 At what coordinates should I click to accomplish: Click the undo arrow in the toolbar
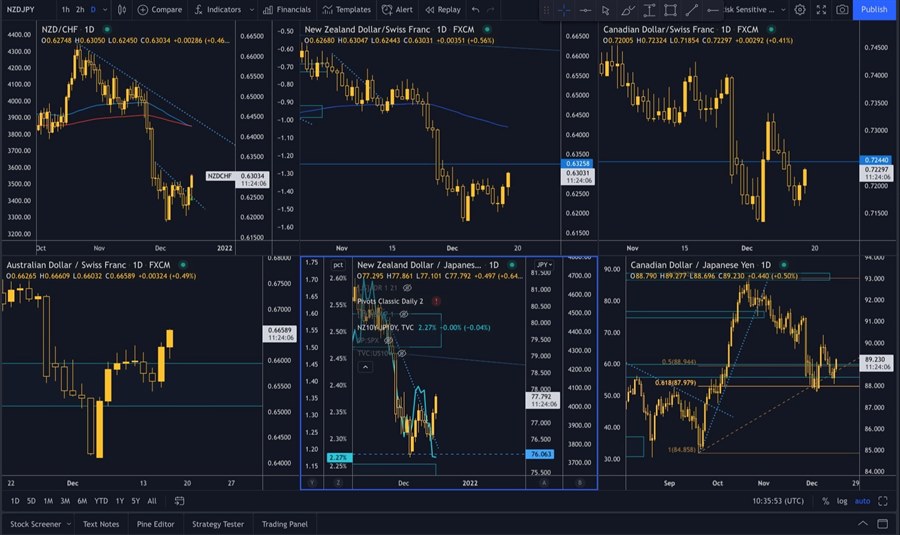[475, 9]
